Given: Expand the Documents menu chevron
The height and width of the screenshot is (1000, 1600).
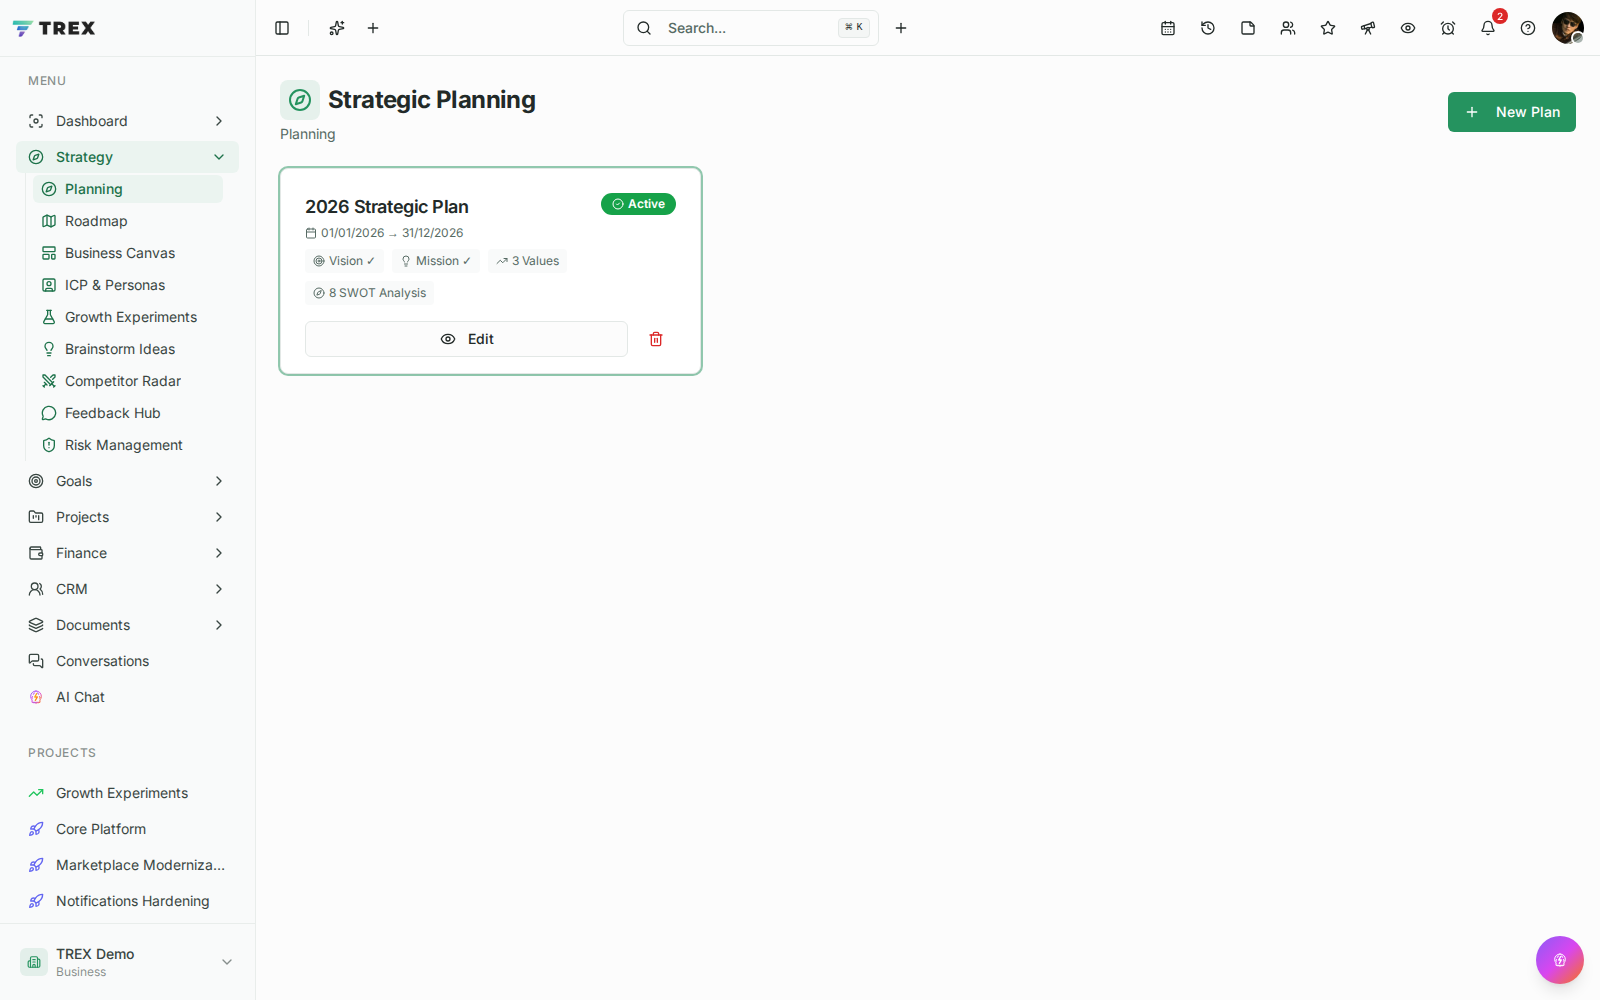Looking at the screenshot, I should 219,625.
